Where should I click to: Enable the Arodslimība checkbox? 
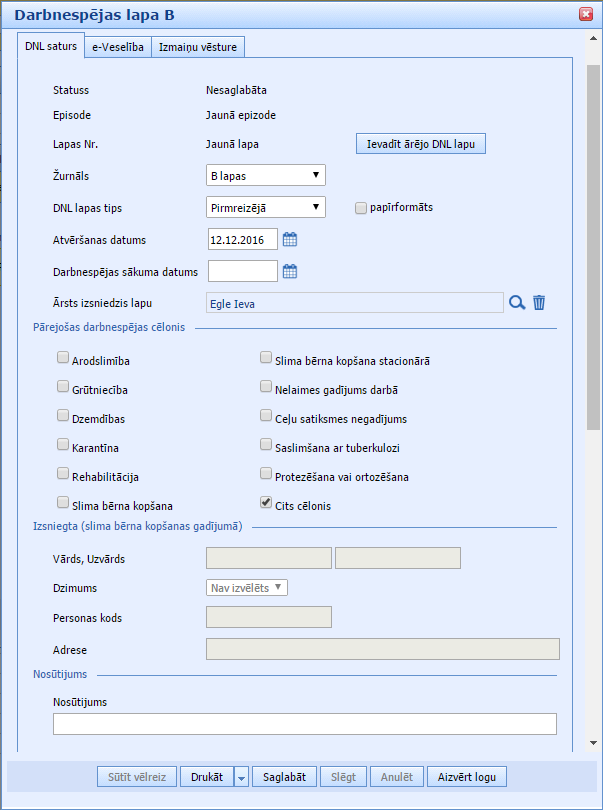click(x=63, y=357)
